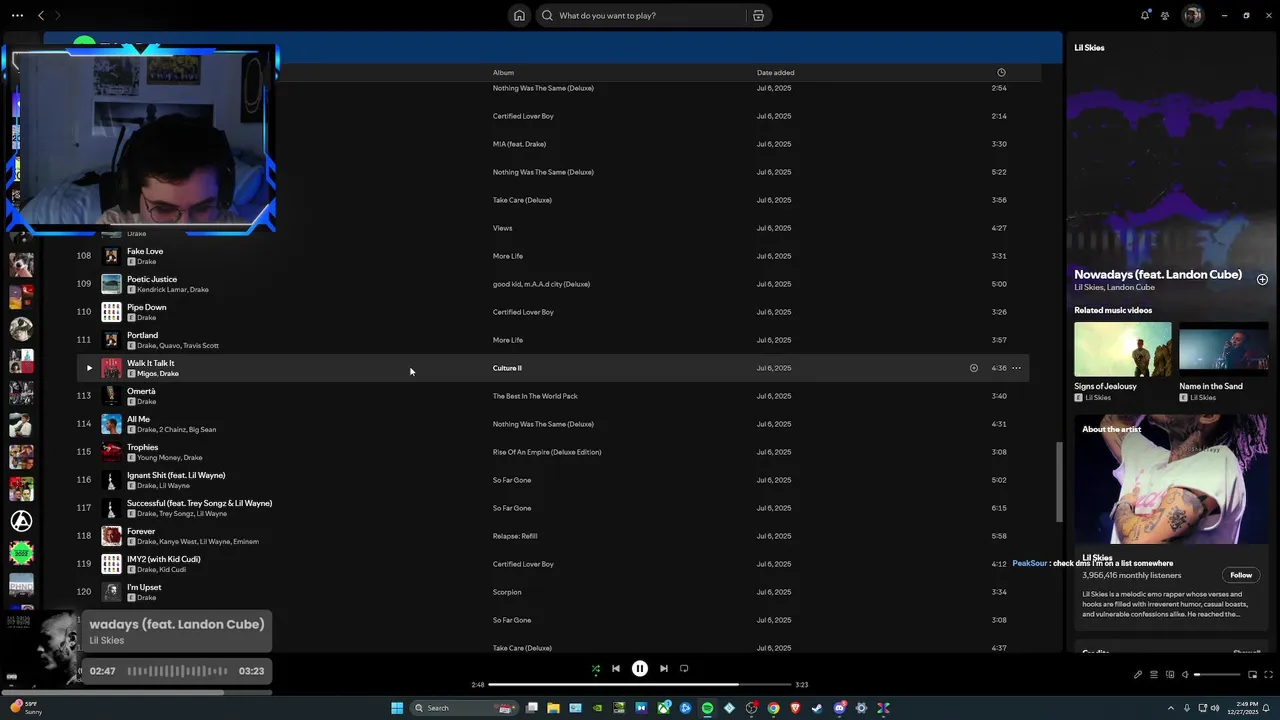Open the Nowadays (feat. Landon Cube) title link

coord(1158,274)
